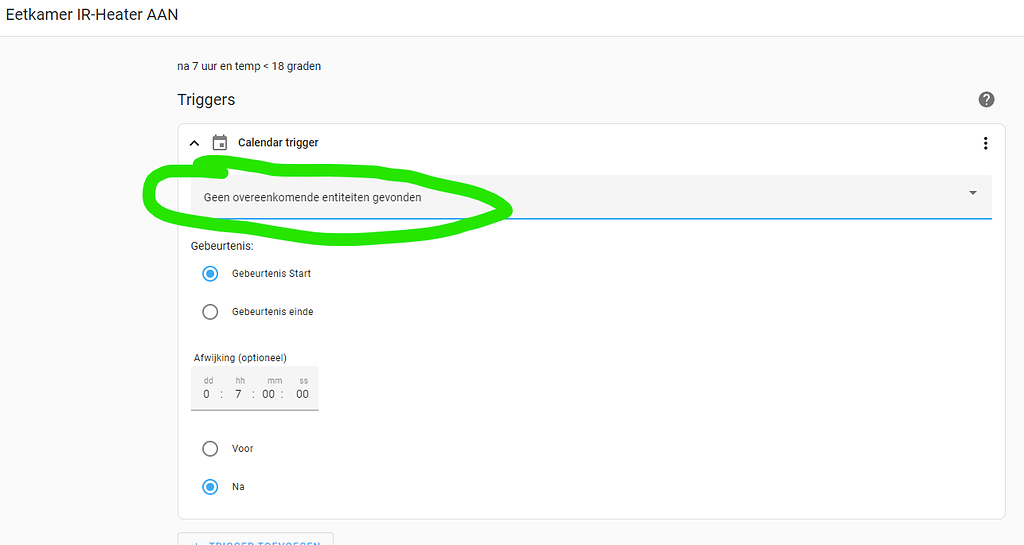Click the dd days offset field
Image resolution: width=1024 pixels, height=545 pixels.
(x=207, y=394)
